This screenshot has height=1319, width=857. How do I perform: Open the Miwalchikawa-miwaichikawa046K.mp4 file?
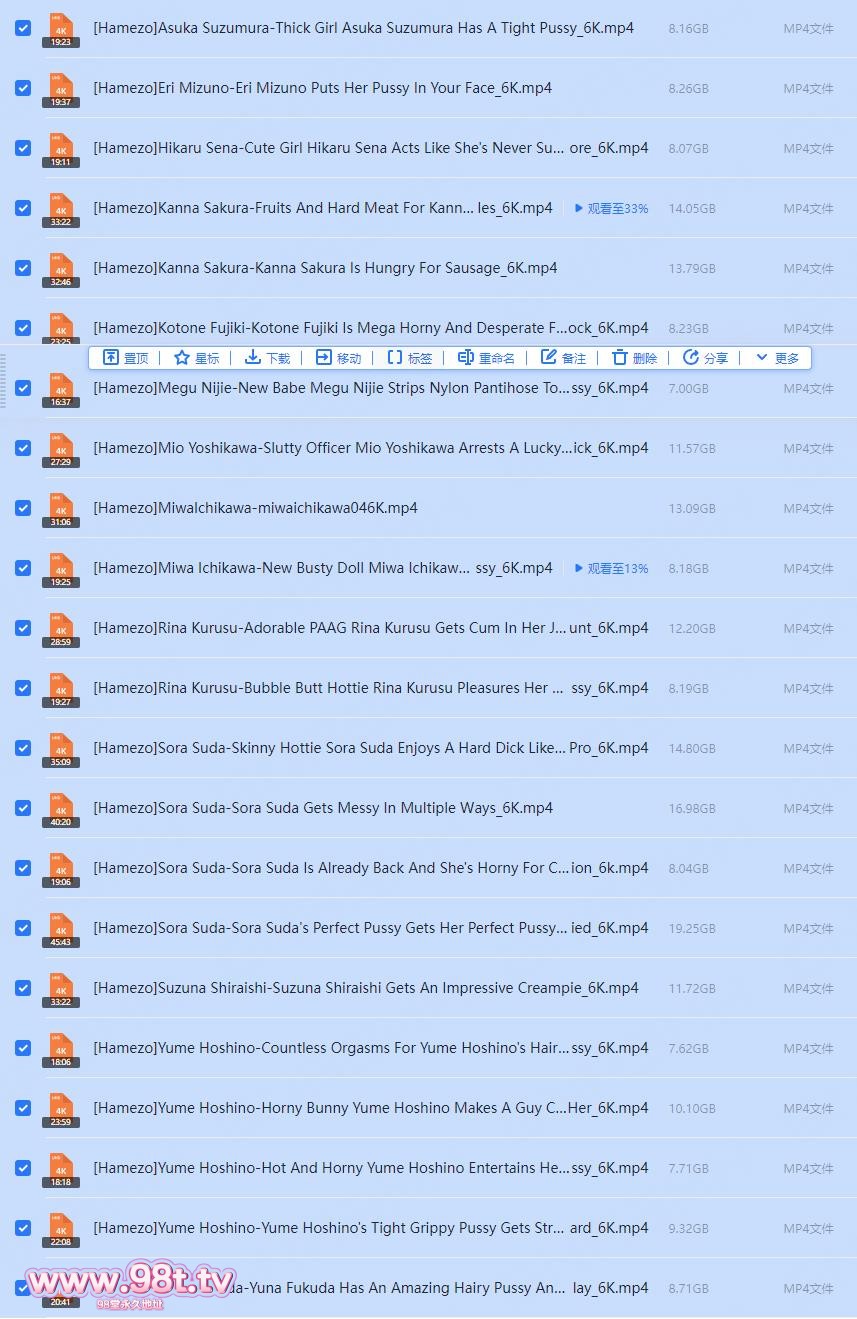(x=255, y=508)
